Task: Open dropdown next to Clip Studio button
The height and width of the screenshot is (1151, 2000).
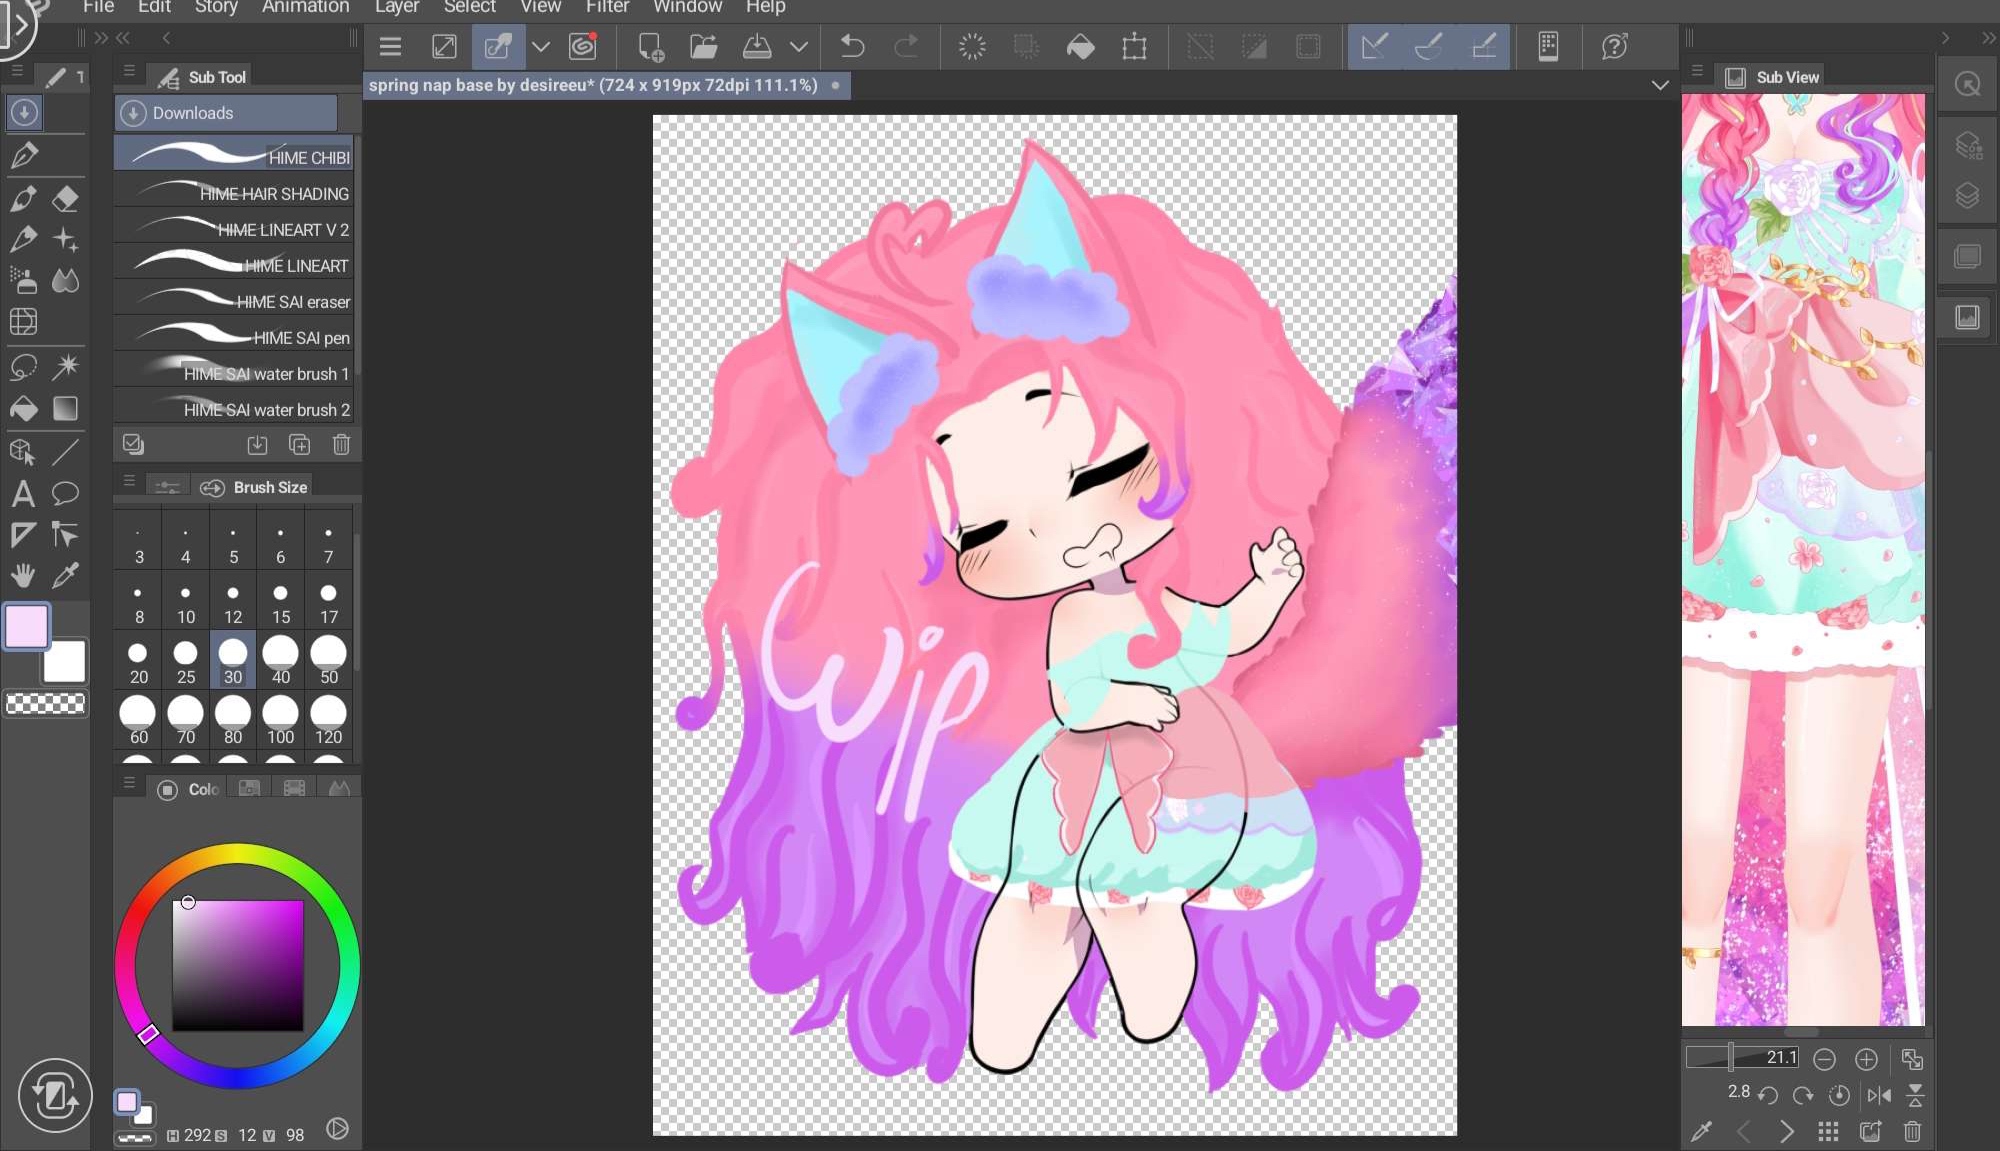Action: pyautogui.click(x=541, y=46)
